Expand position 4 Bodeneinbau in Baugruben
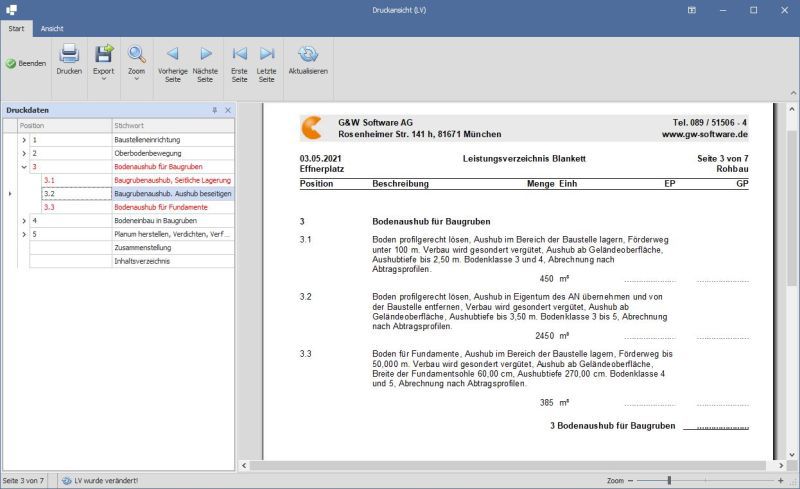The height and width of the screenshot is (489, 800). coord(24,220)
